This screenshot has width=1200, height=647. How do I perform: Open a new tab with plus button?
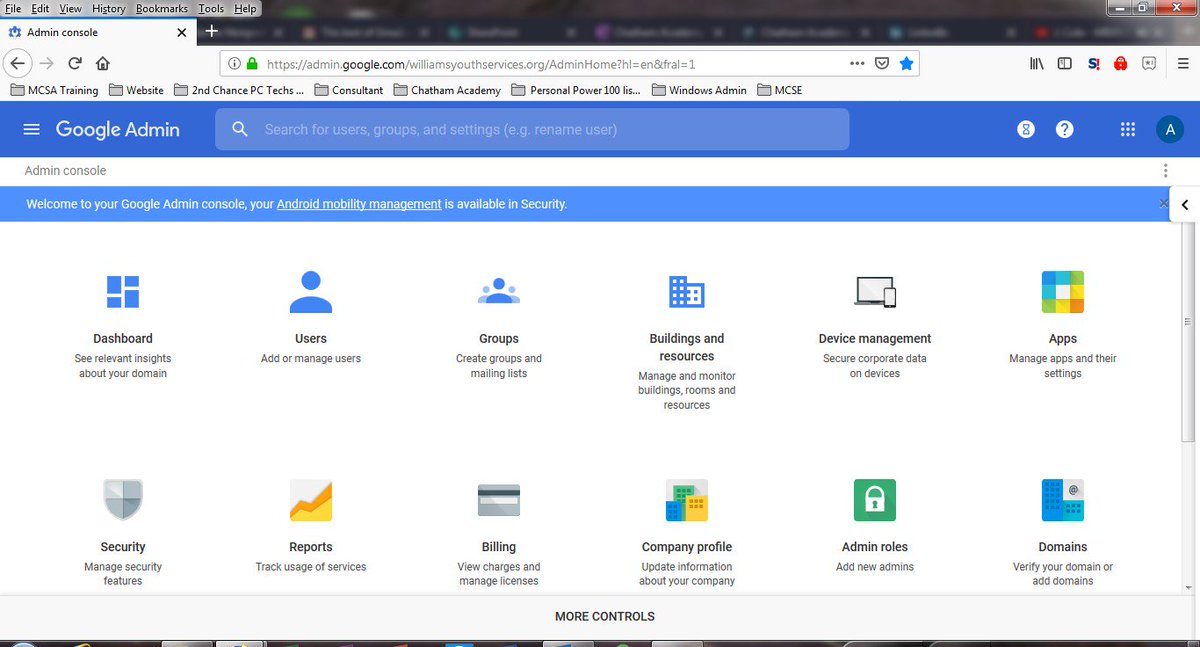[x=211, y=31]
